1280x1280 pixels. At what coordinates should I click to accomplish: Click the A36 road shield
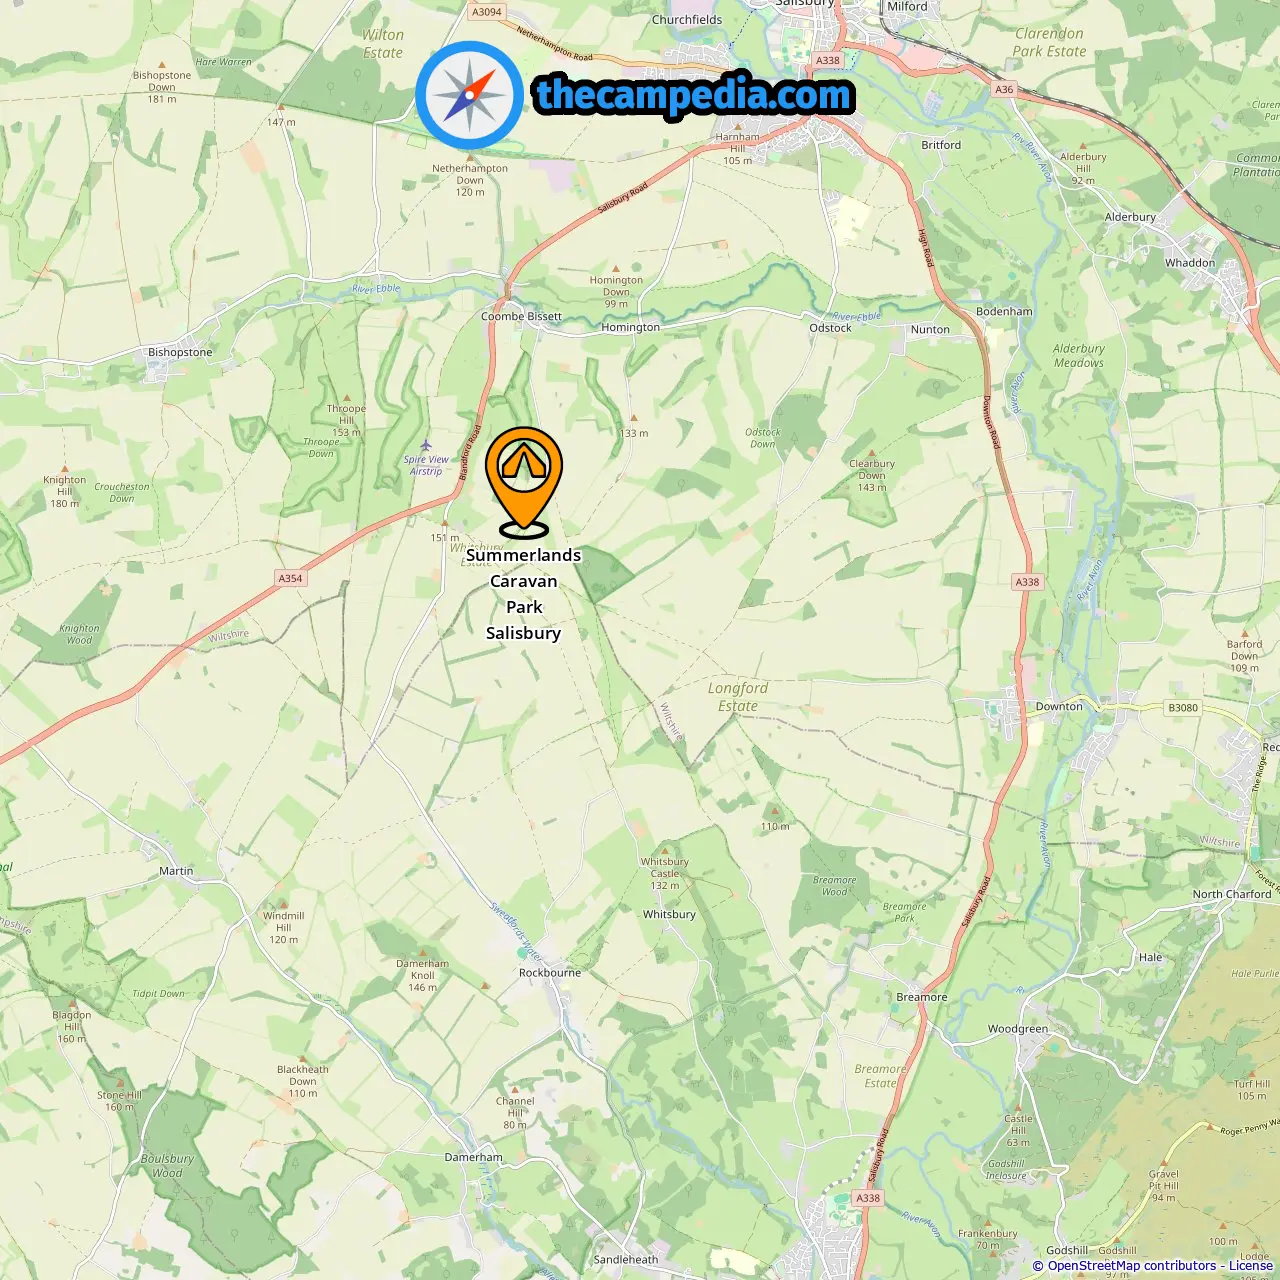click(1004, 89)
